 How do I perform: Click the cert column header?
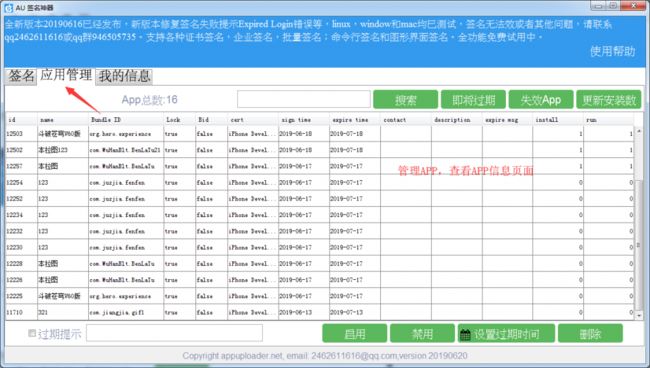(253, 120)
